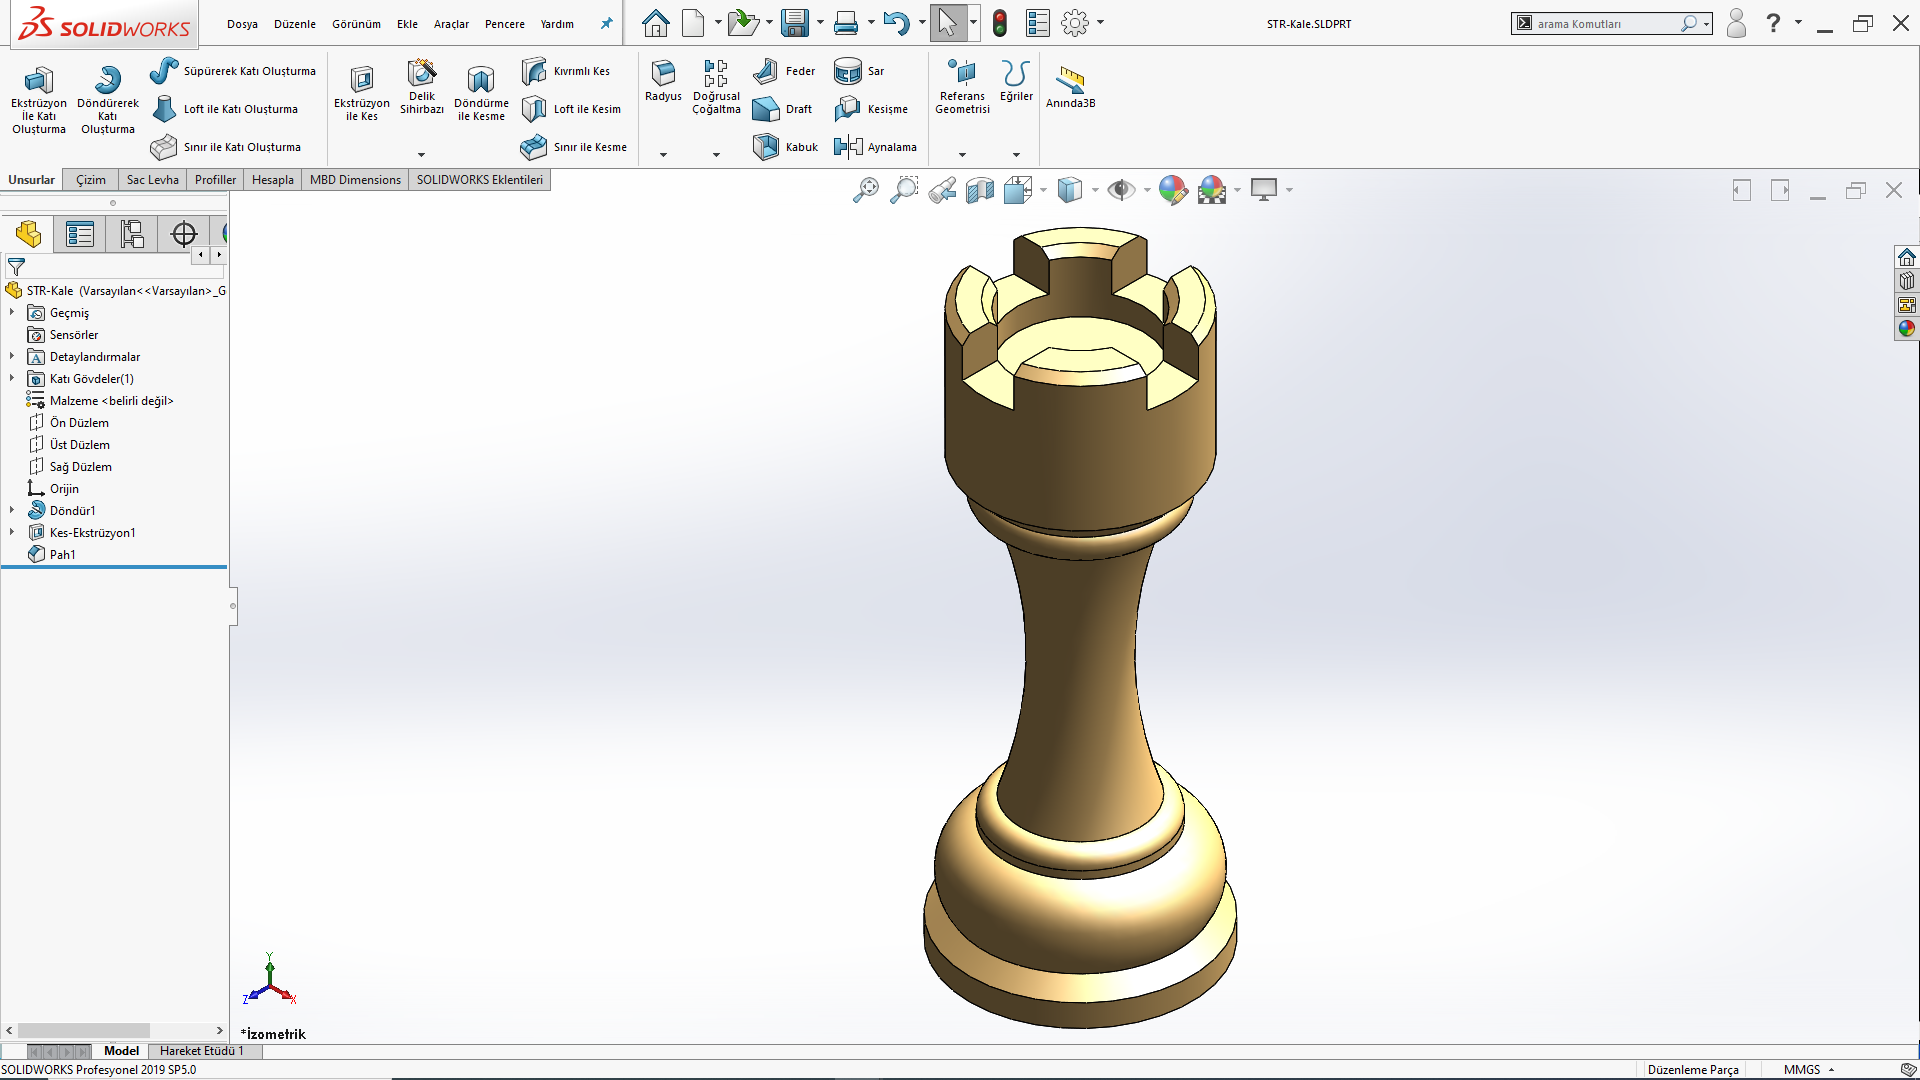Open the ConfigurationManager tab icon
The height and width of the screenshot is (1080, 1920).
[x=132, y=234]
